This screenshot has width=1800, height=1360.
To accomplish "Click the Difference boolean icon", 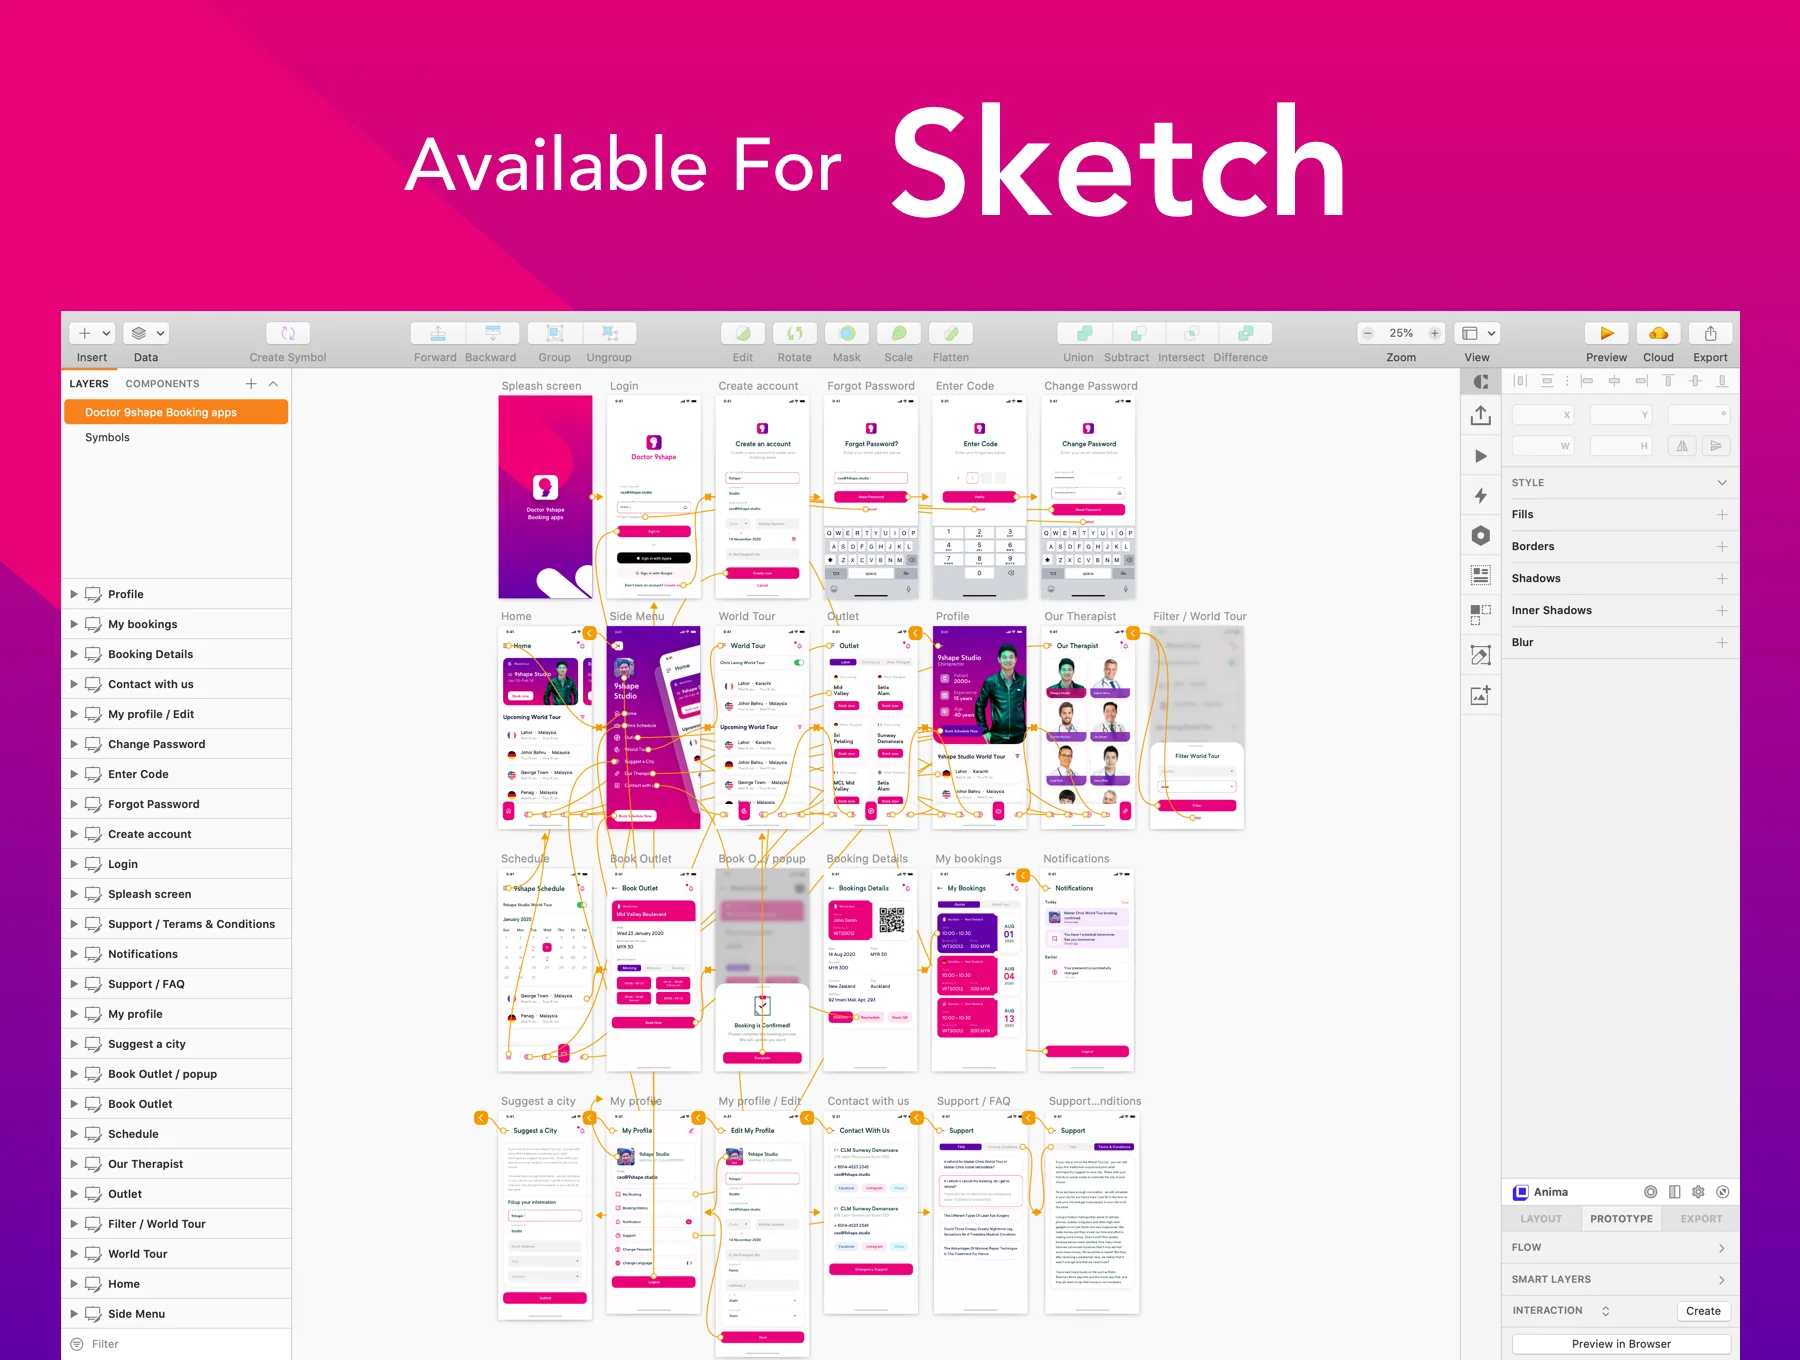I will [x=1246, y=333].
